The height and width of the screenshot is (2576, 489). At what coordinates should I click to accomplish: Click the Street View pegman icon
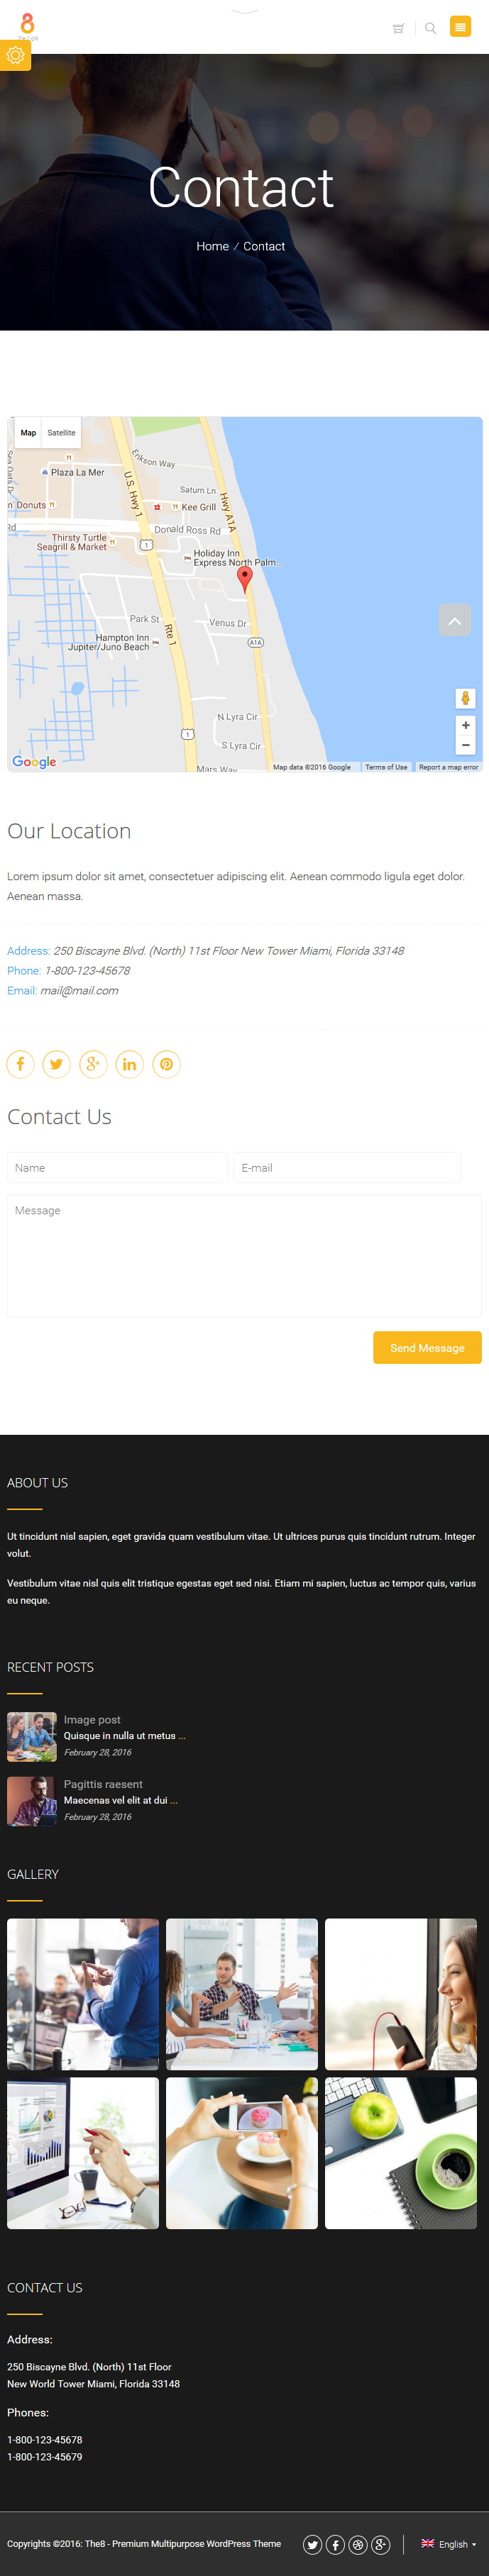point(465,698)
